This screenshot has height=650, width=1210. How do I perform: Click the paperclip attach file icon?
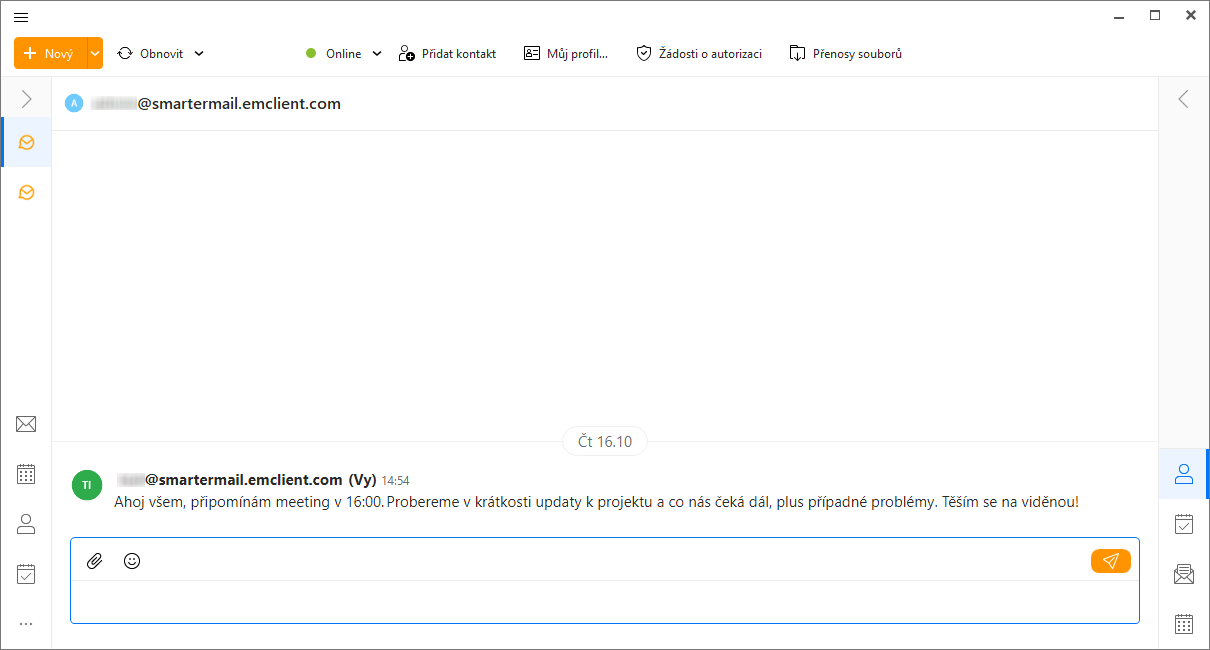[95, 561]
